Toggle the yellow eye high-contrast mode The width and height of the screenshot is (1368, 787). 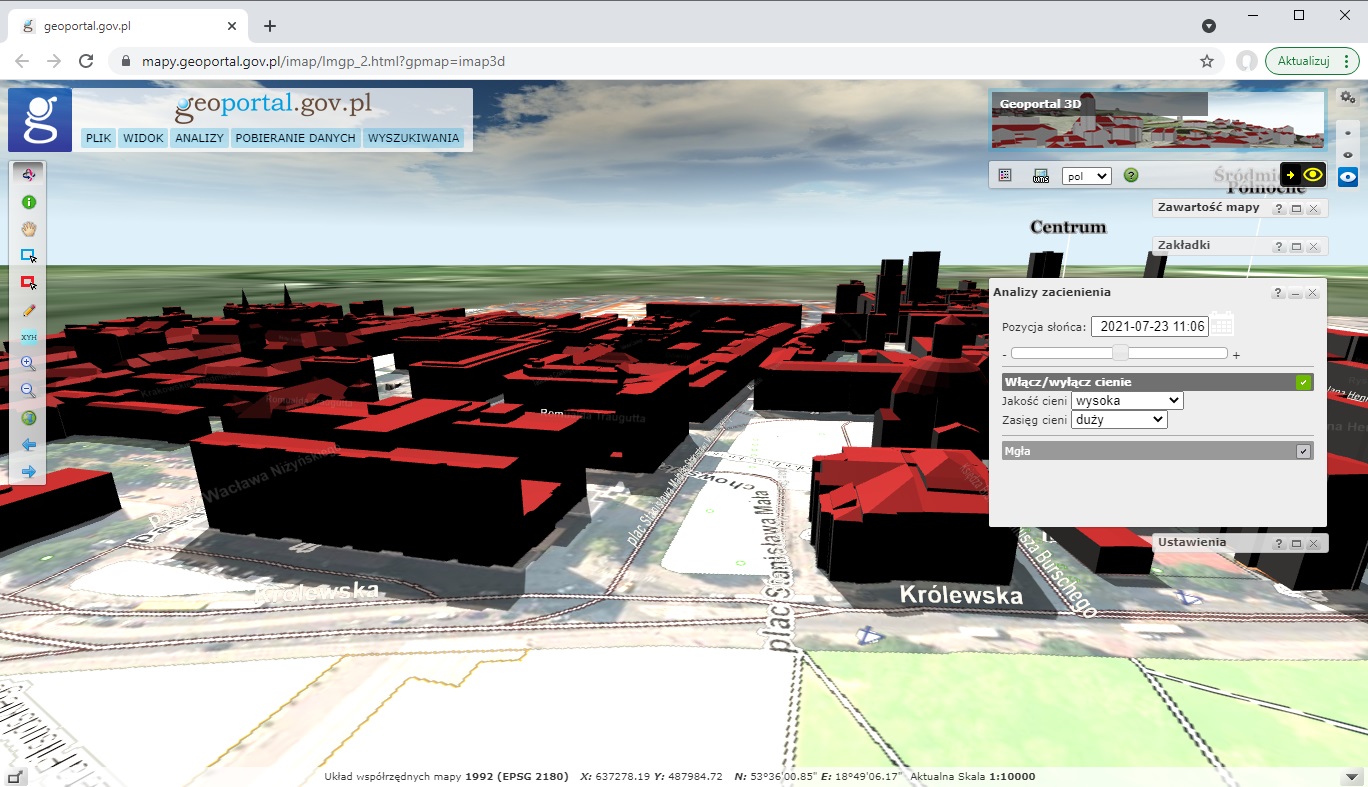[x=1313, y=175]
